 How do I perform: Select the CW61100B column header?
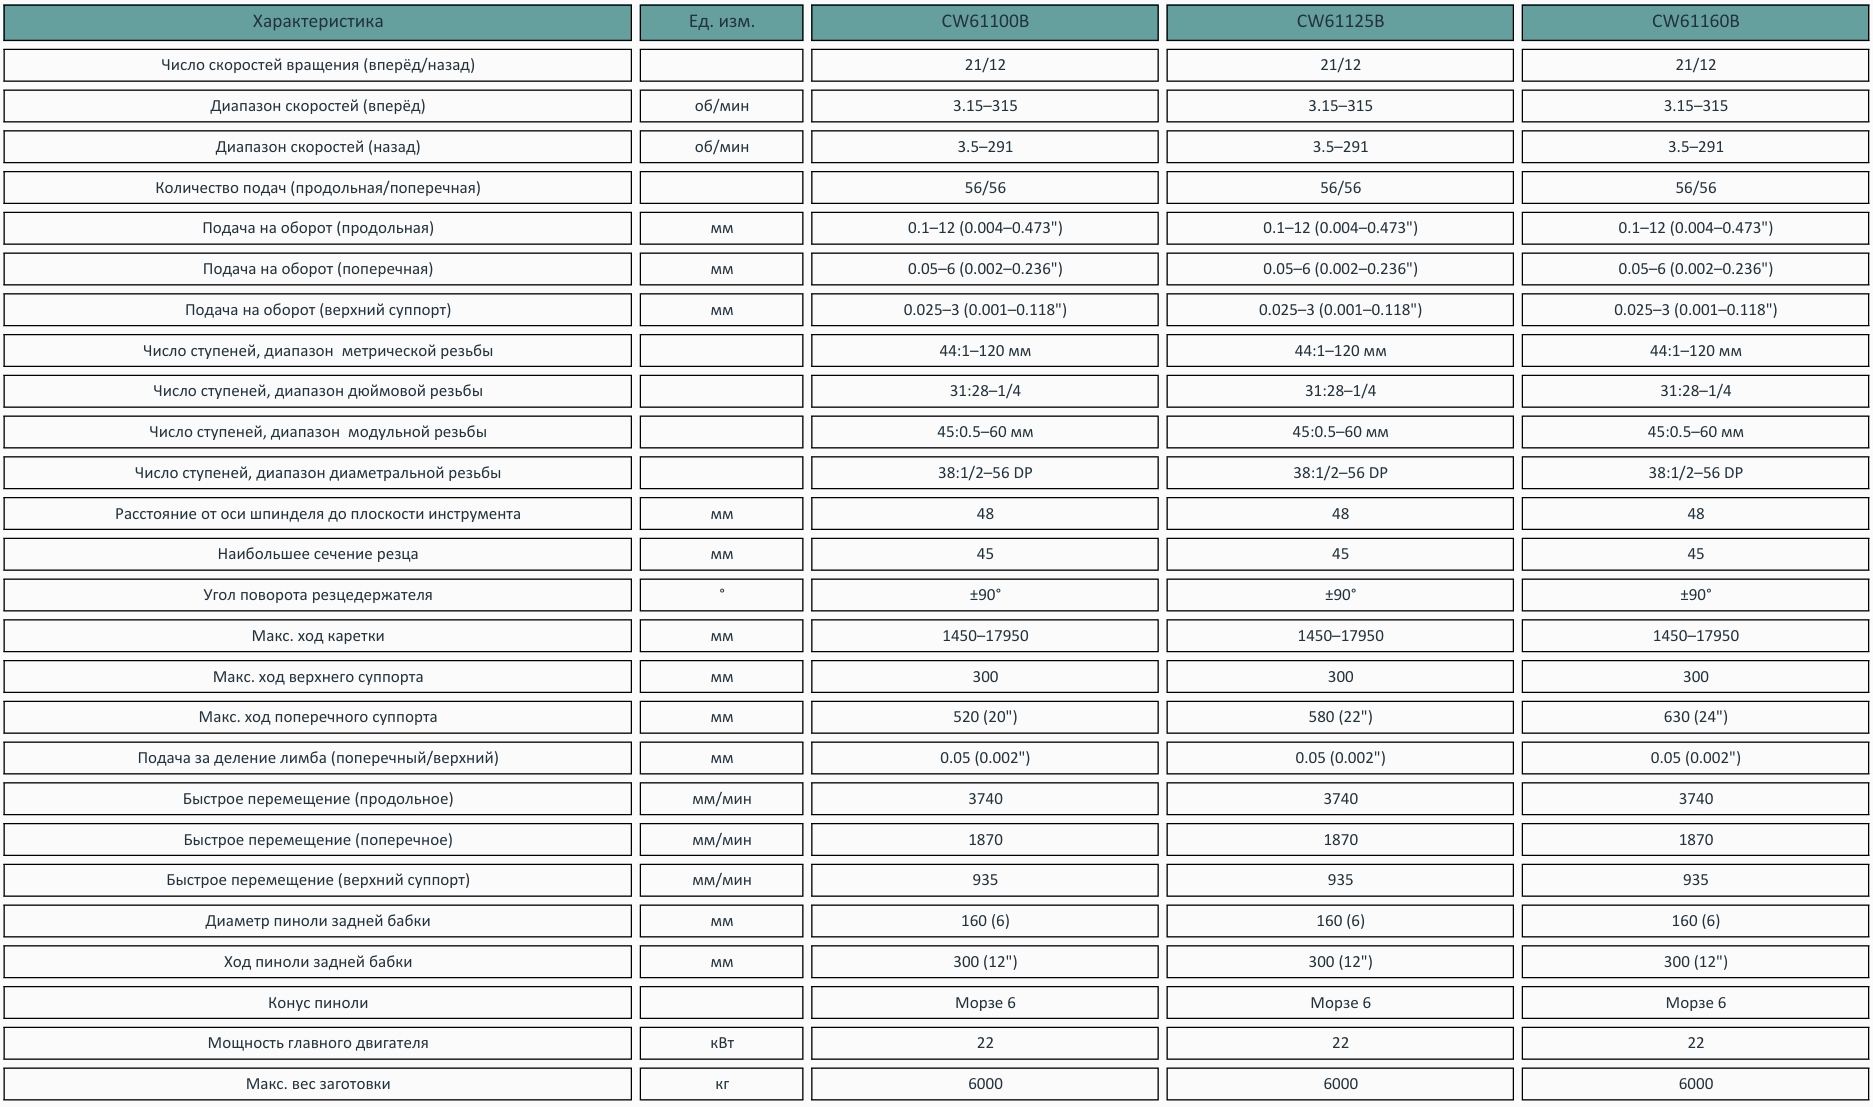[x=984, y=22]
